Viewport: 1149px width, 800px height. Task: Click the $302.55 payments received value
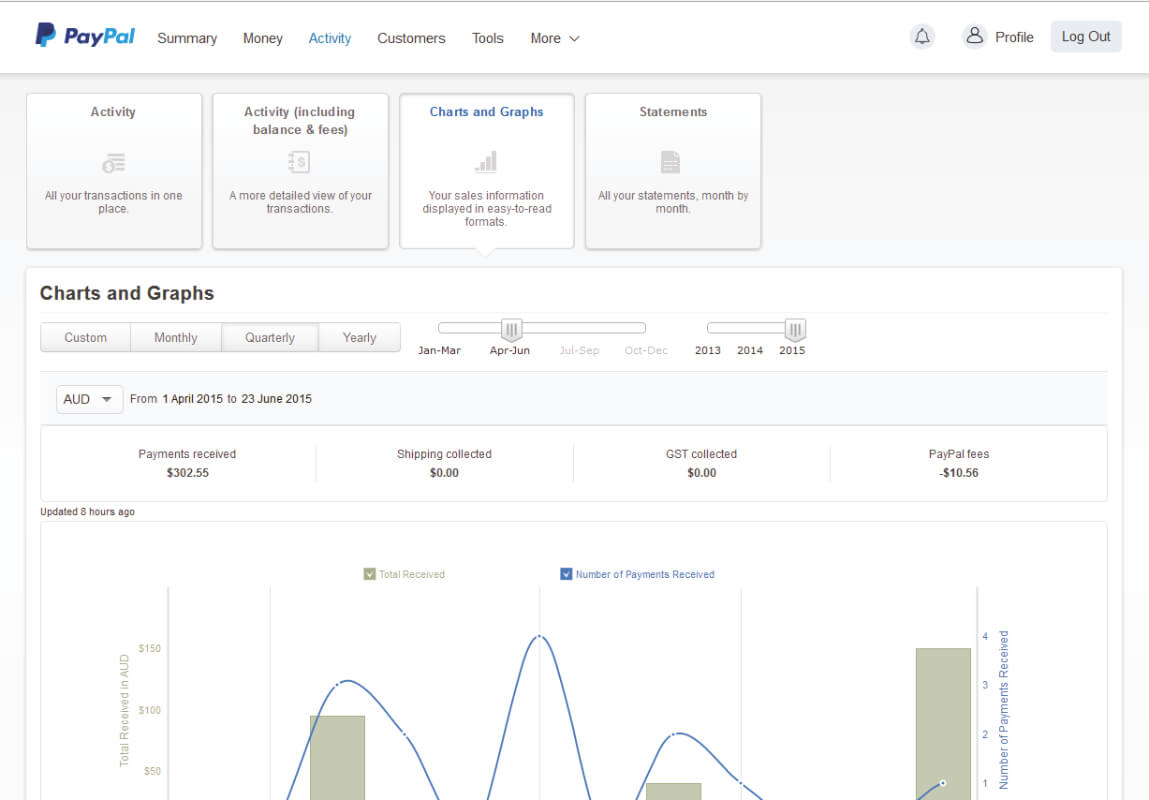[188, 473]
